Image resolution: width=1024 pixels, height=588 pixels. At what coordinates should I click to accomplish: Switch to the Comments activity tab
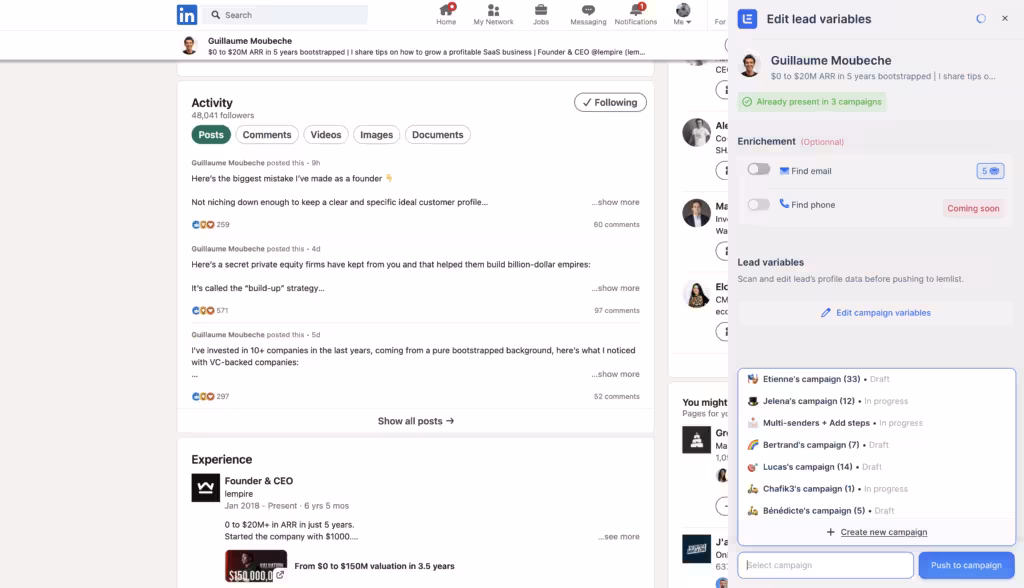267,135
